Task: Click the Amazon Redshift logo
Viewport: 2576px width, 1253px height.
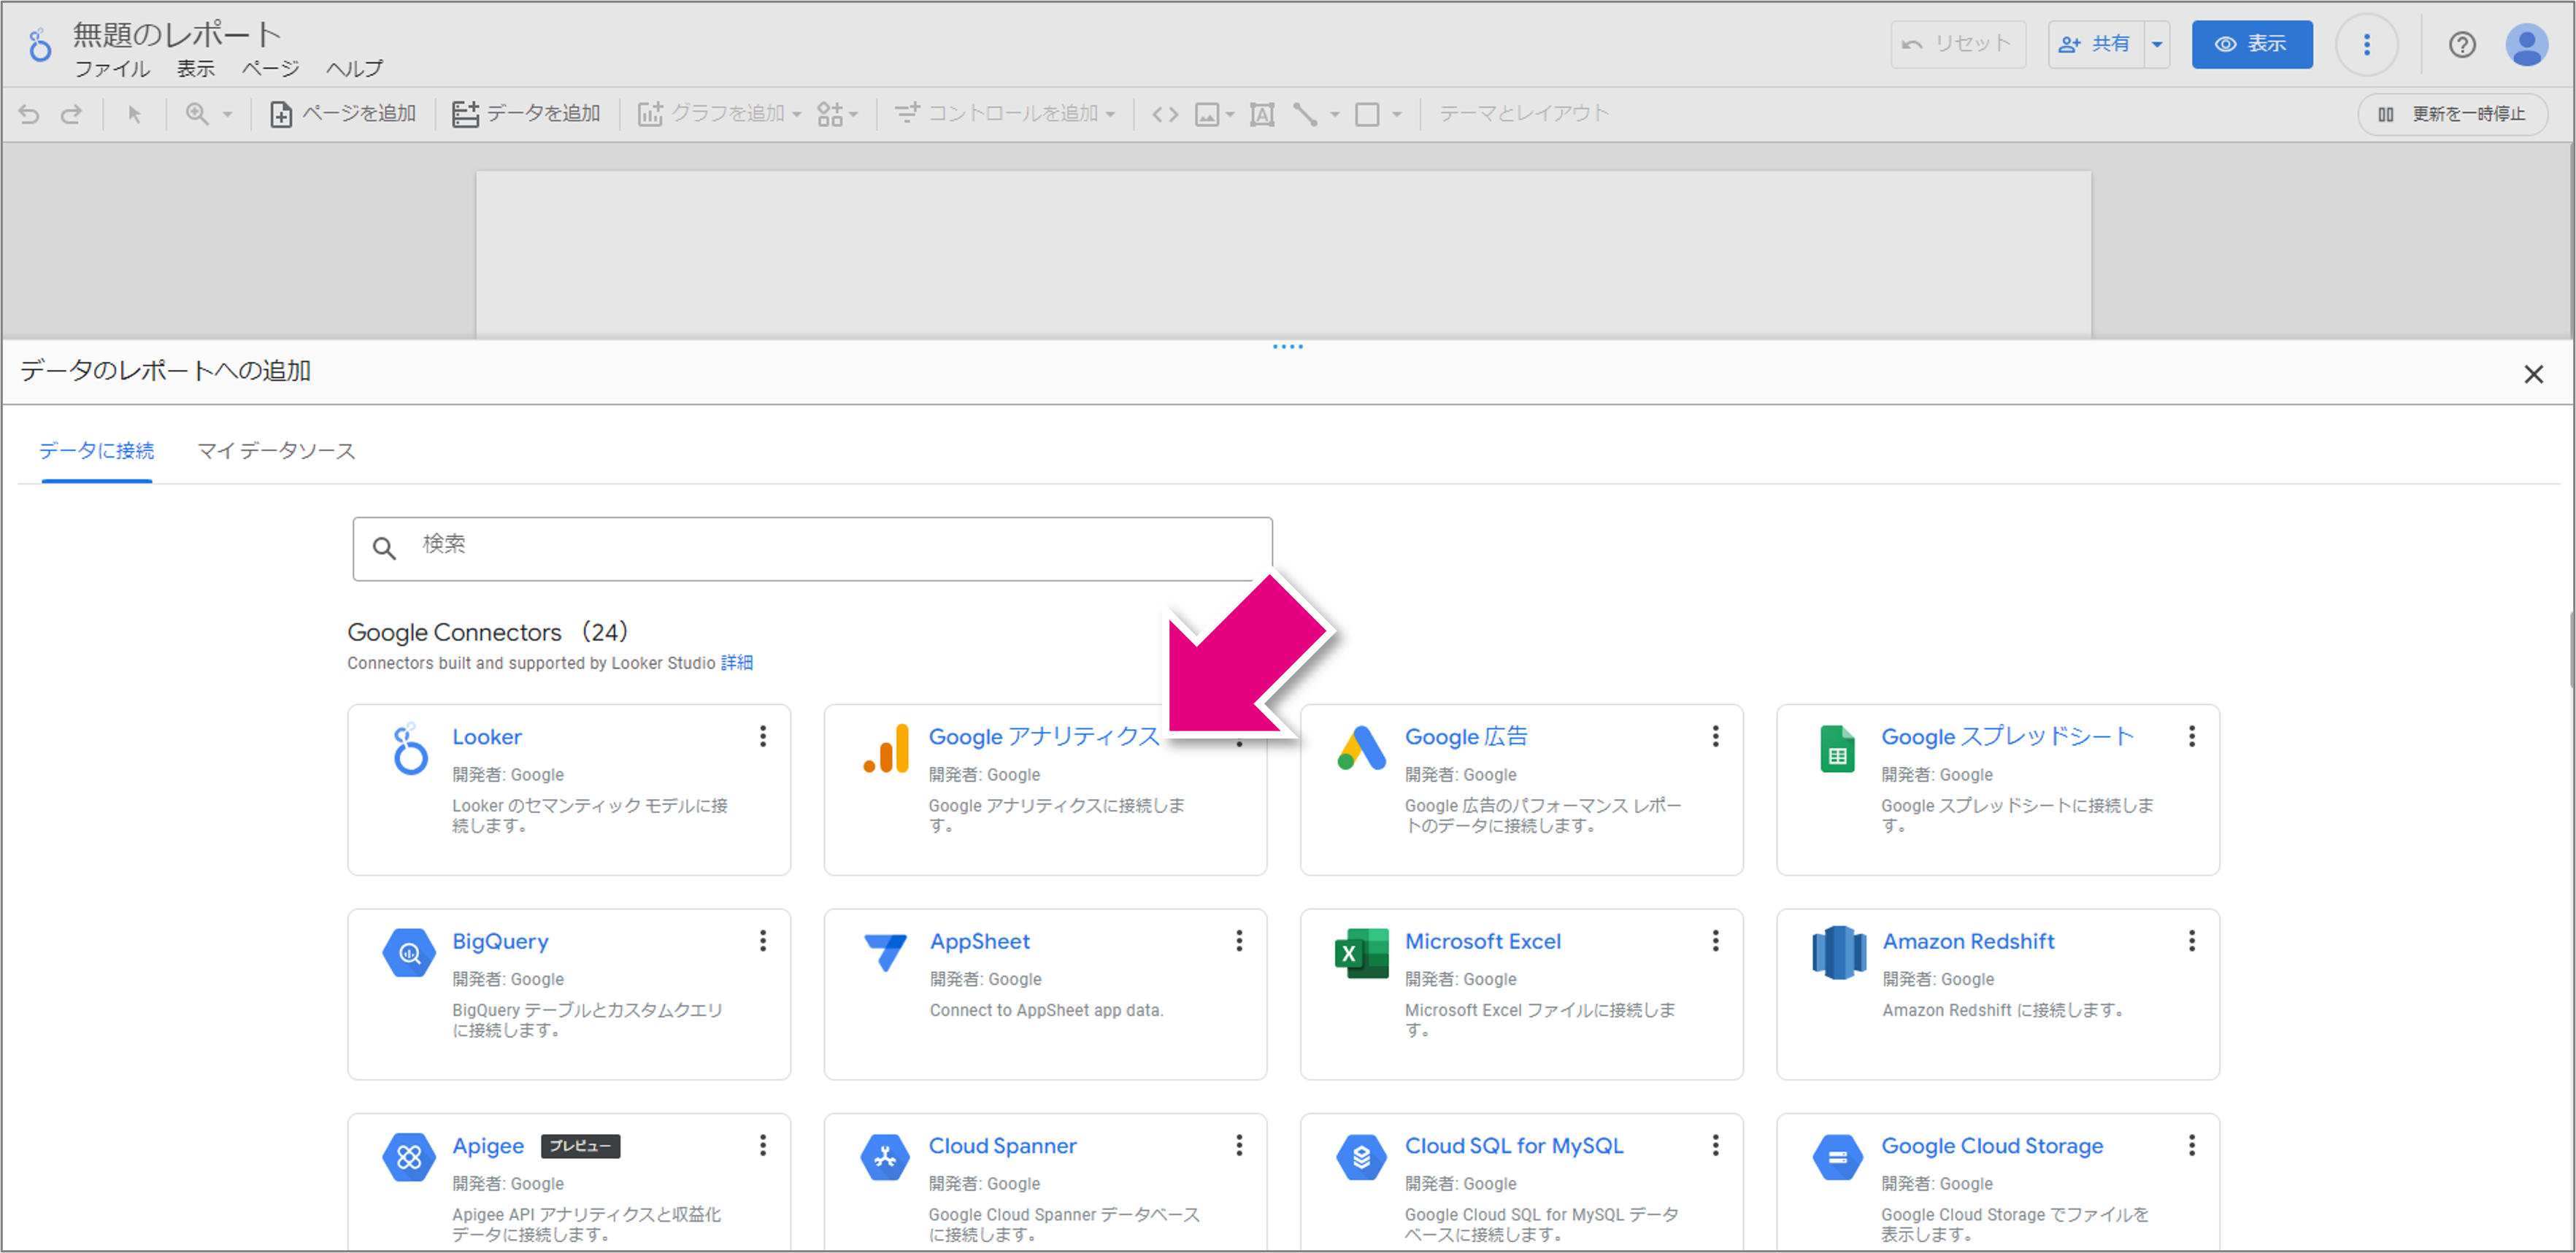Action: coord(1839,953)
